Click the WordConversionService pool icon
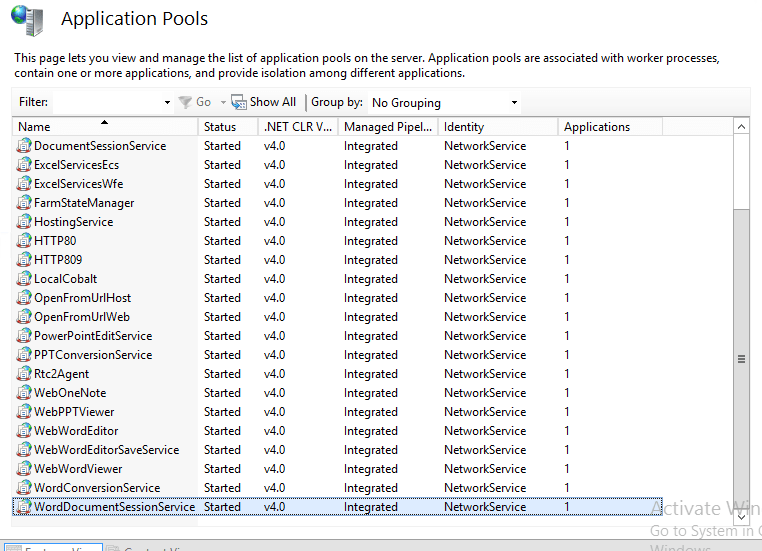The height and width of the screenshot is (551, 762). 24,487
